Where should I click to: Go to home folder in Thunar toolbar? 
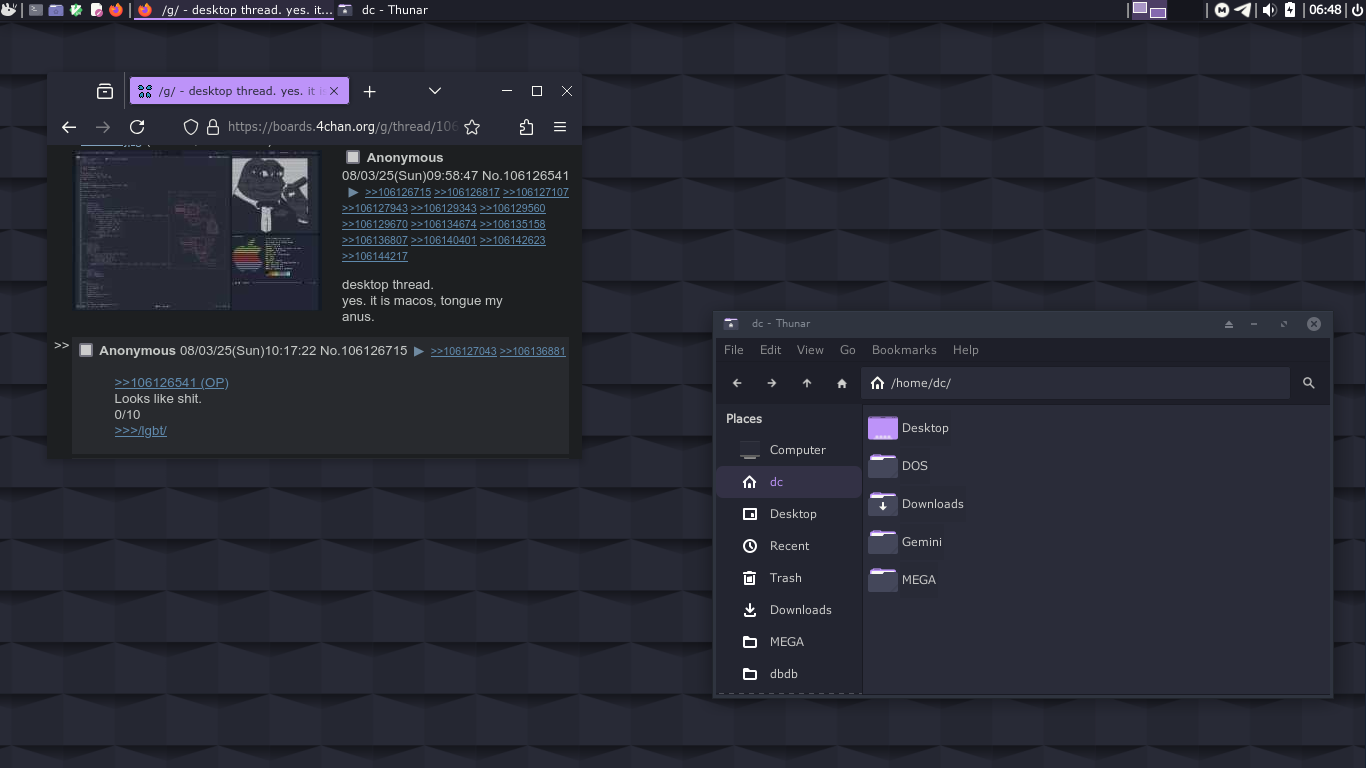tap(842, 383)
